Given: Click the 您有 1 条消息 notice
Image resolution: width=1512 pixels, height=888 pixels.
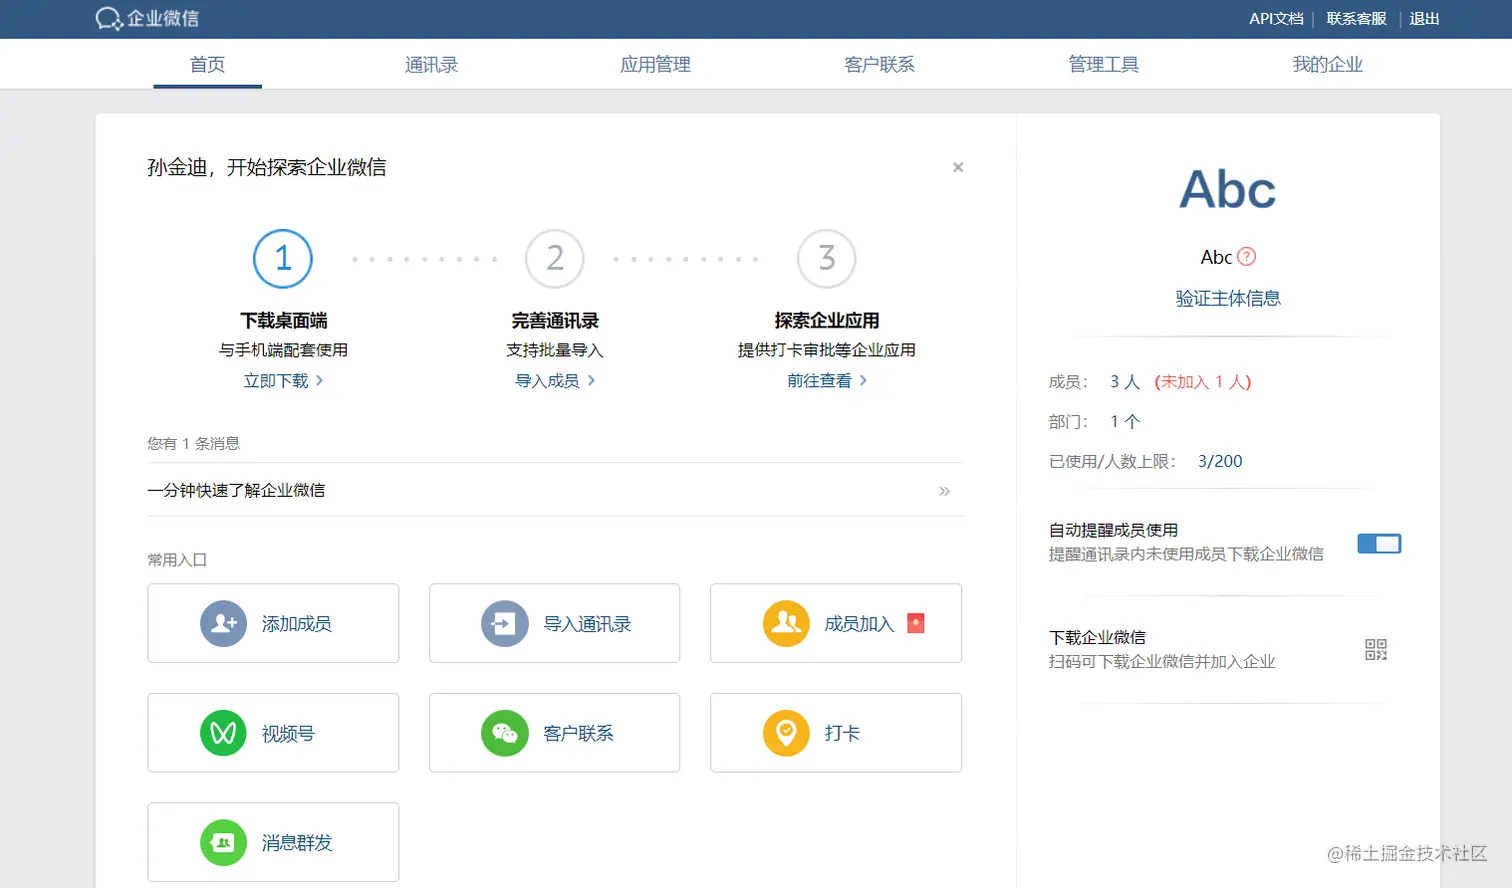Looking at the screenshot, I should click(193, 443).
